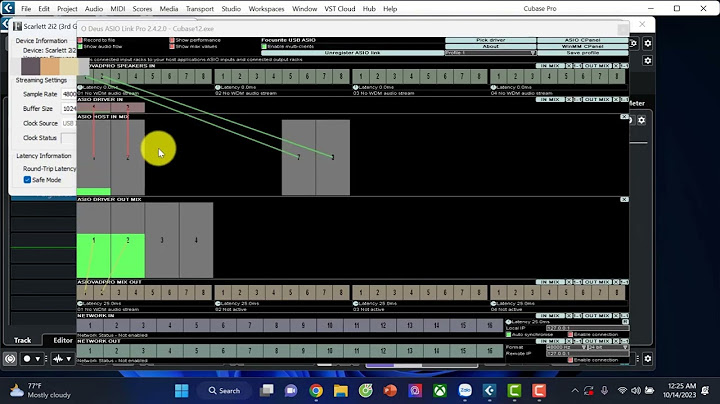Open Google Chrome from taskbar
Image resolution: width=720 pixels, height=404 pixels.
pos(316,391)
